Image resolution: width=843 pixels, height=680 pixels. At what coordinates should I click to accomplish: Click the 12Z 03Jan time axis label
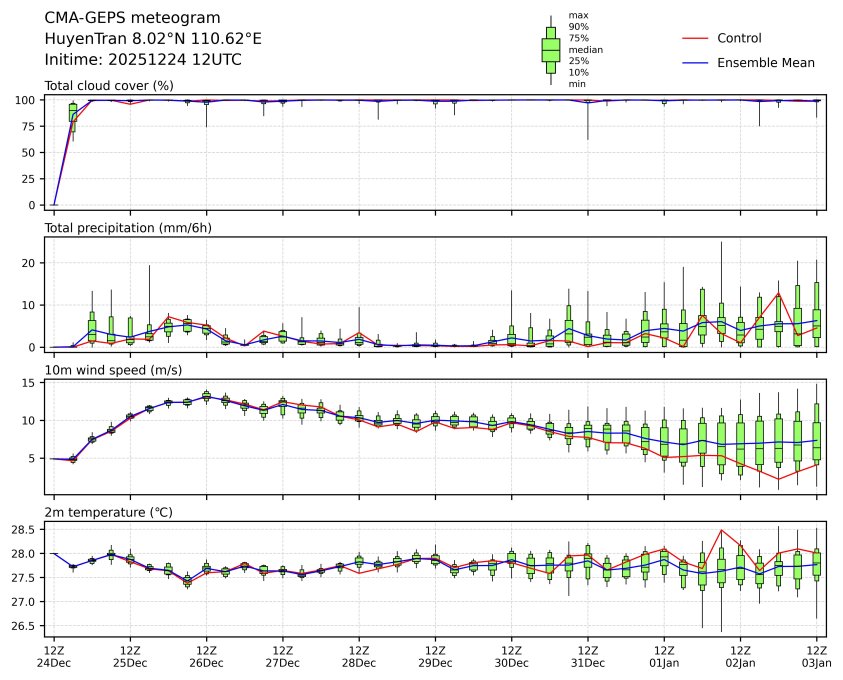[816, 656]
